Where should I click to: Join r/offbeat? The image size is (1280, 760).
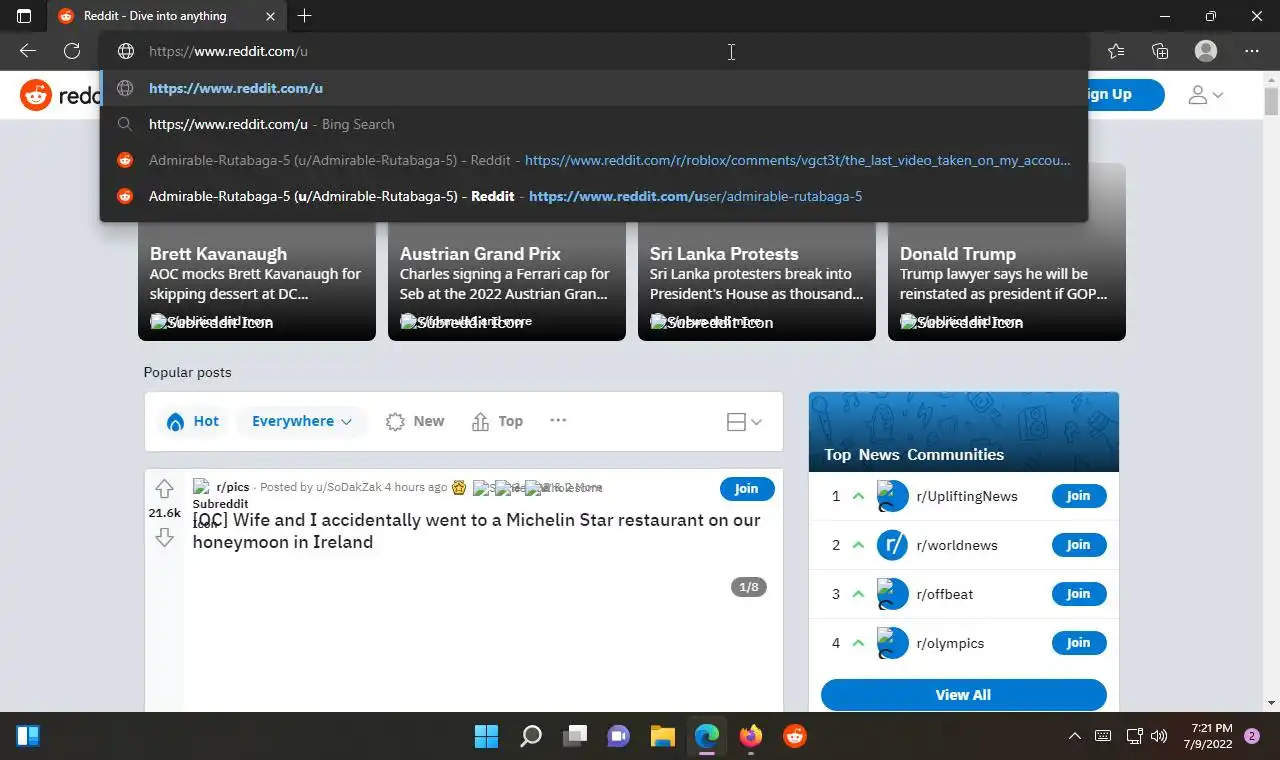pos(1079,594)
